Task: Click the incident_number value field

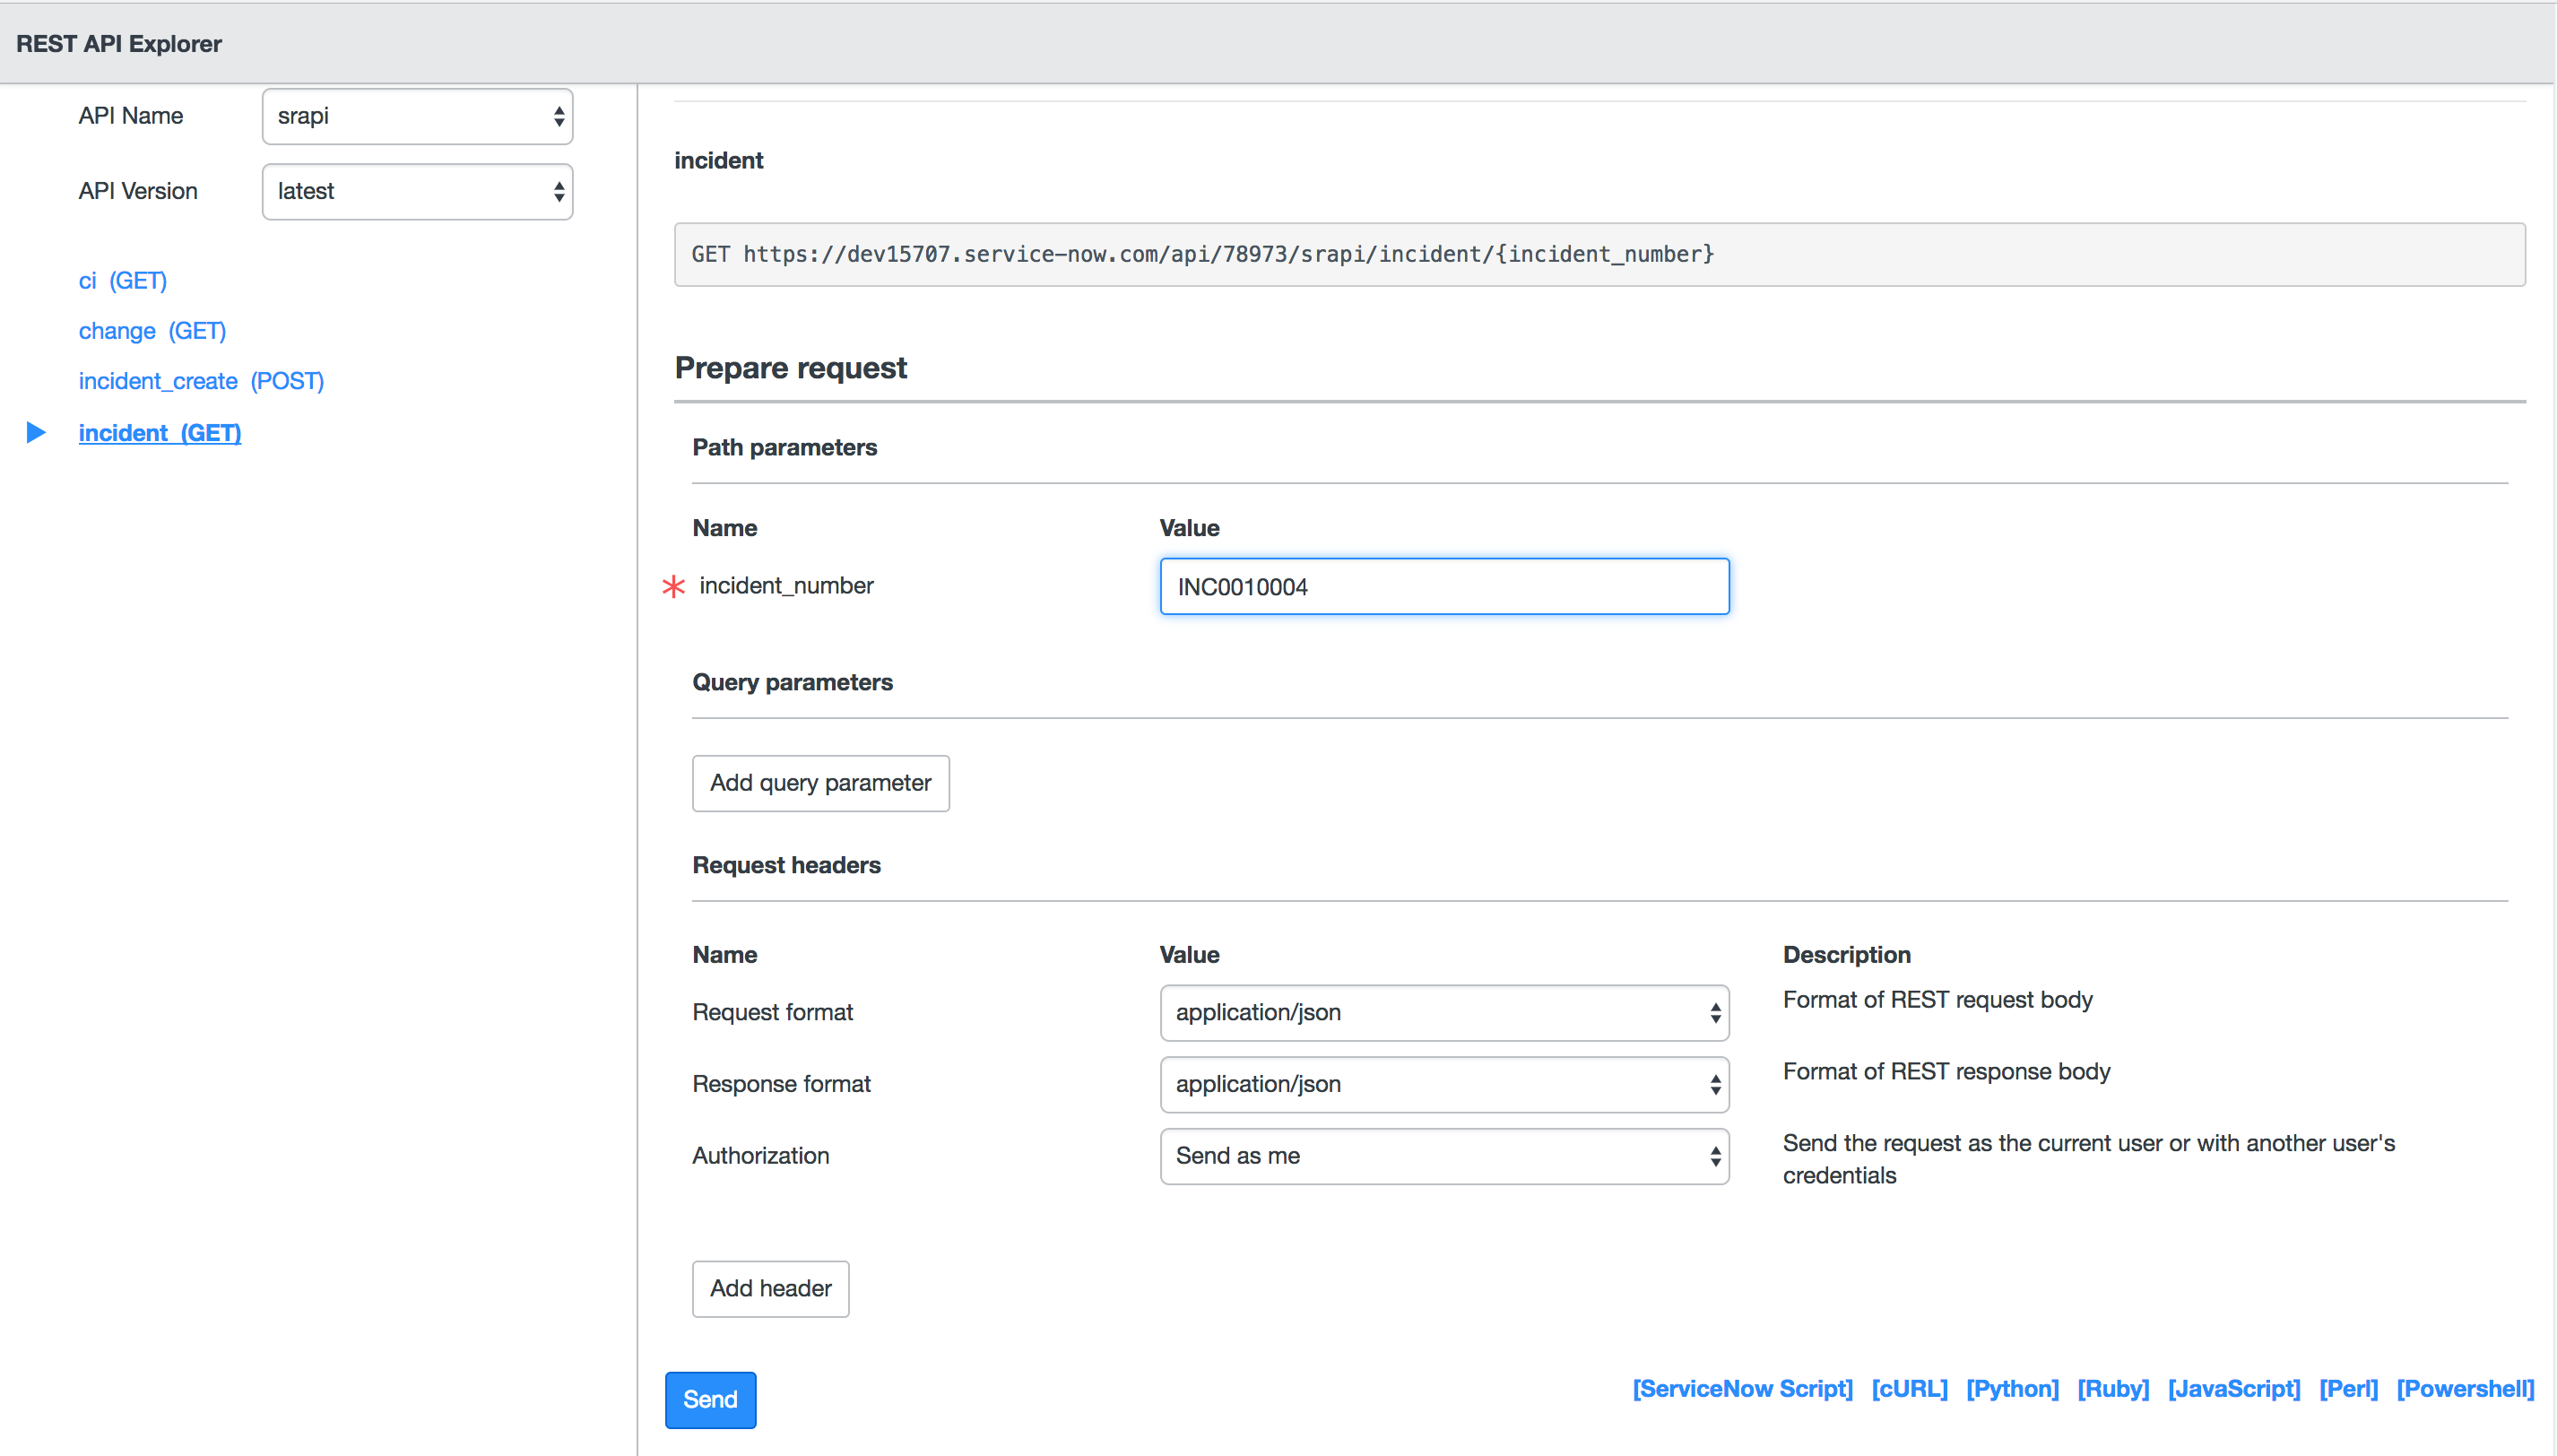Action: coord(1443,587)
